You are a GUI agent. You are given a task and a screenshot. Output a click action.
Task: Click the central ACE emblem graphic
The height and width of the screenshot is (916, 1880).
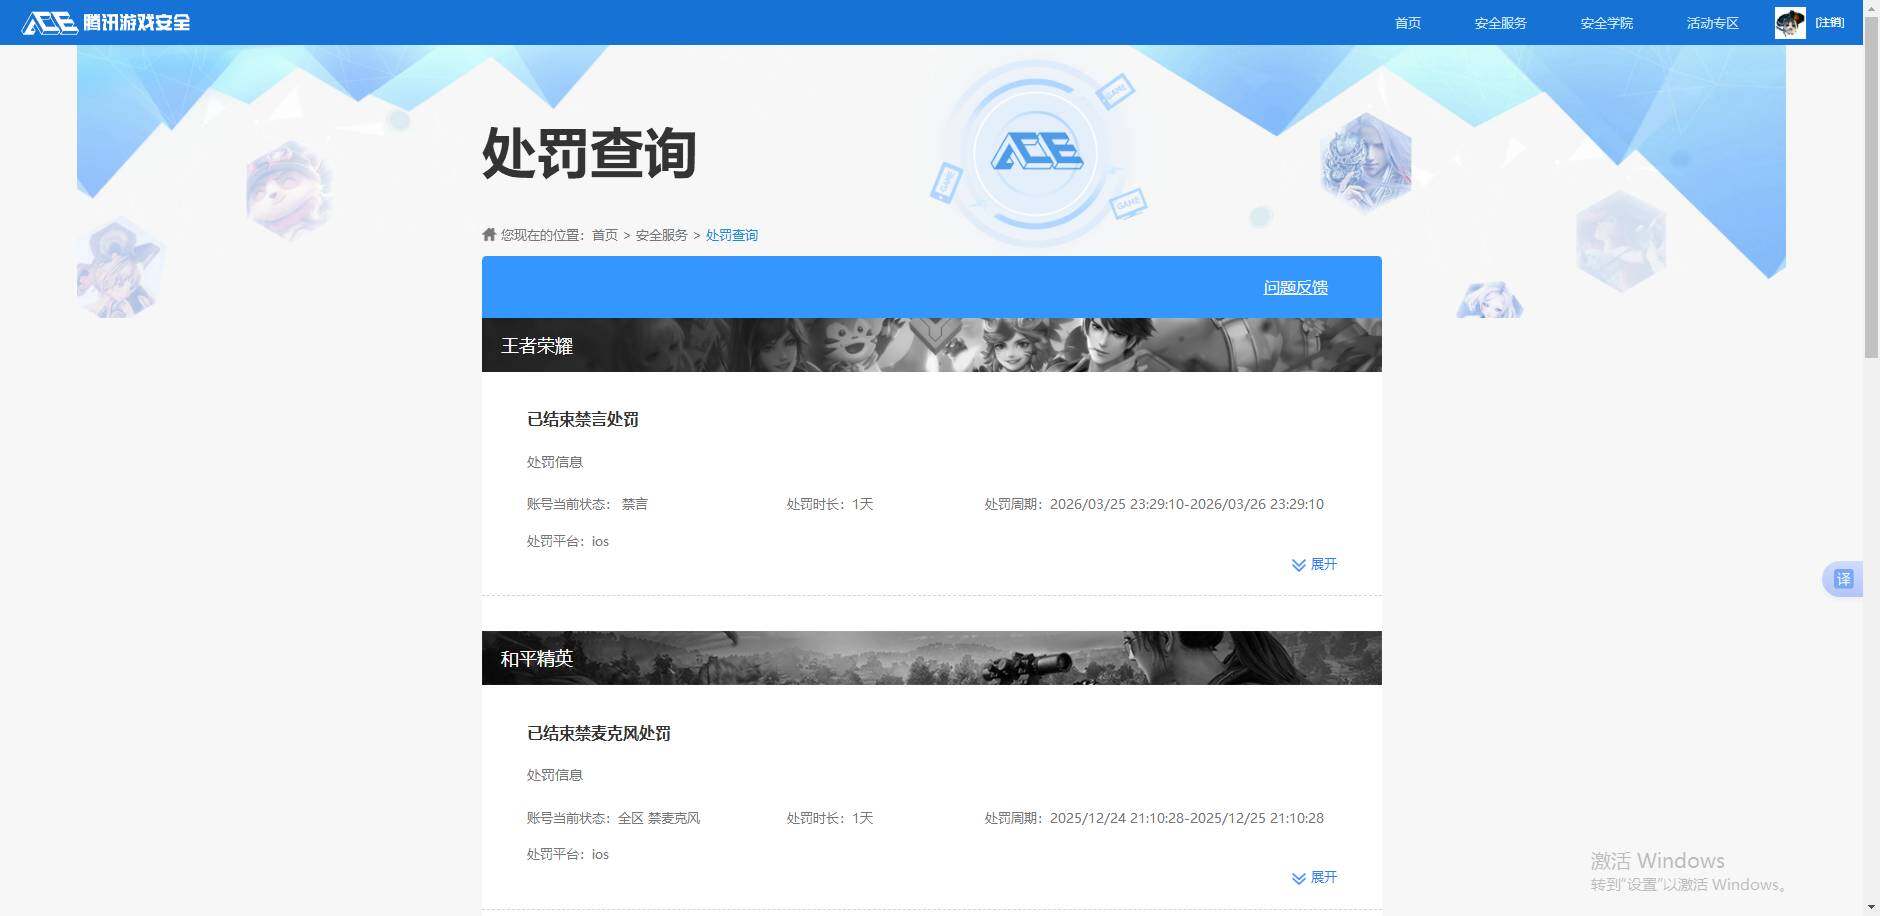[x=1037, y=153]
